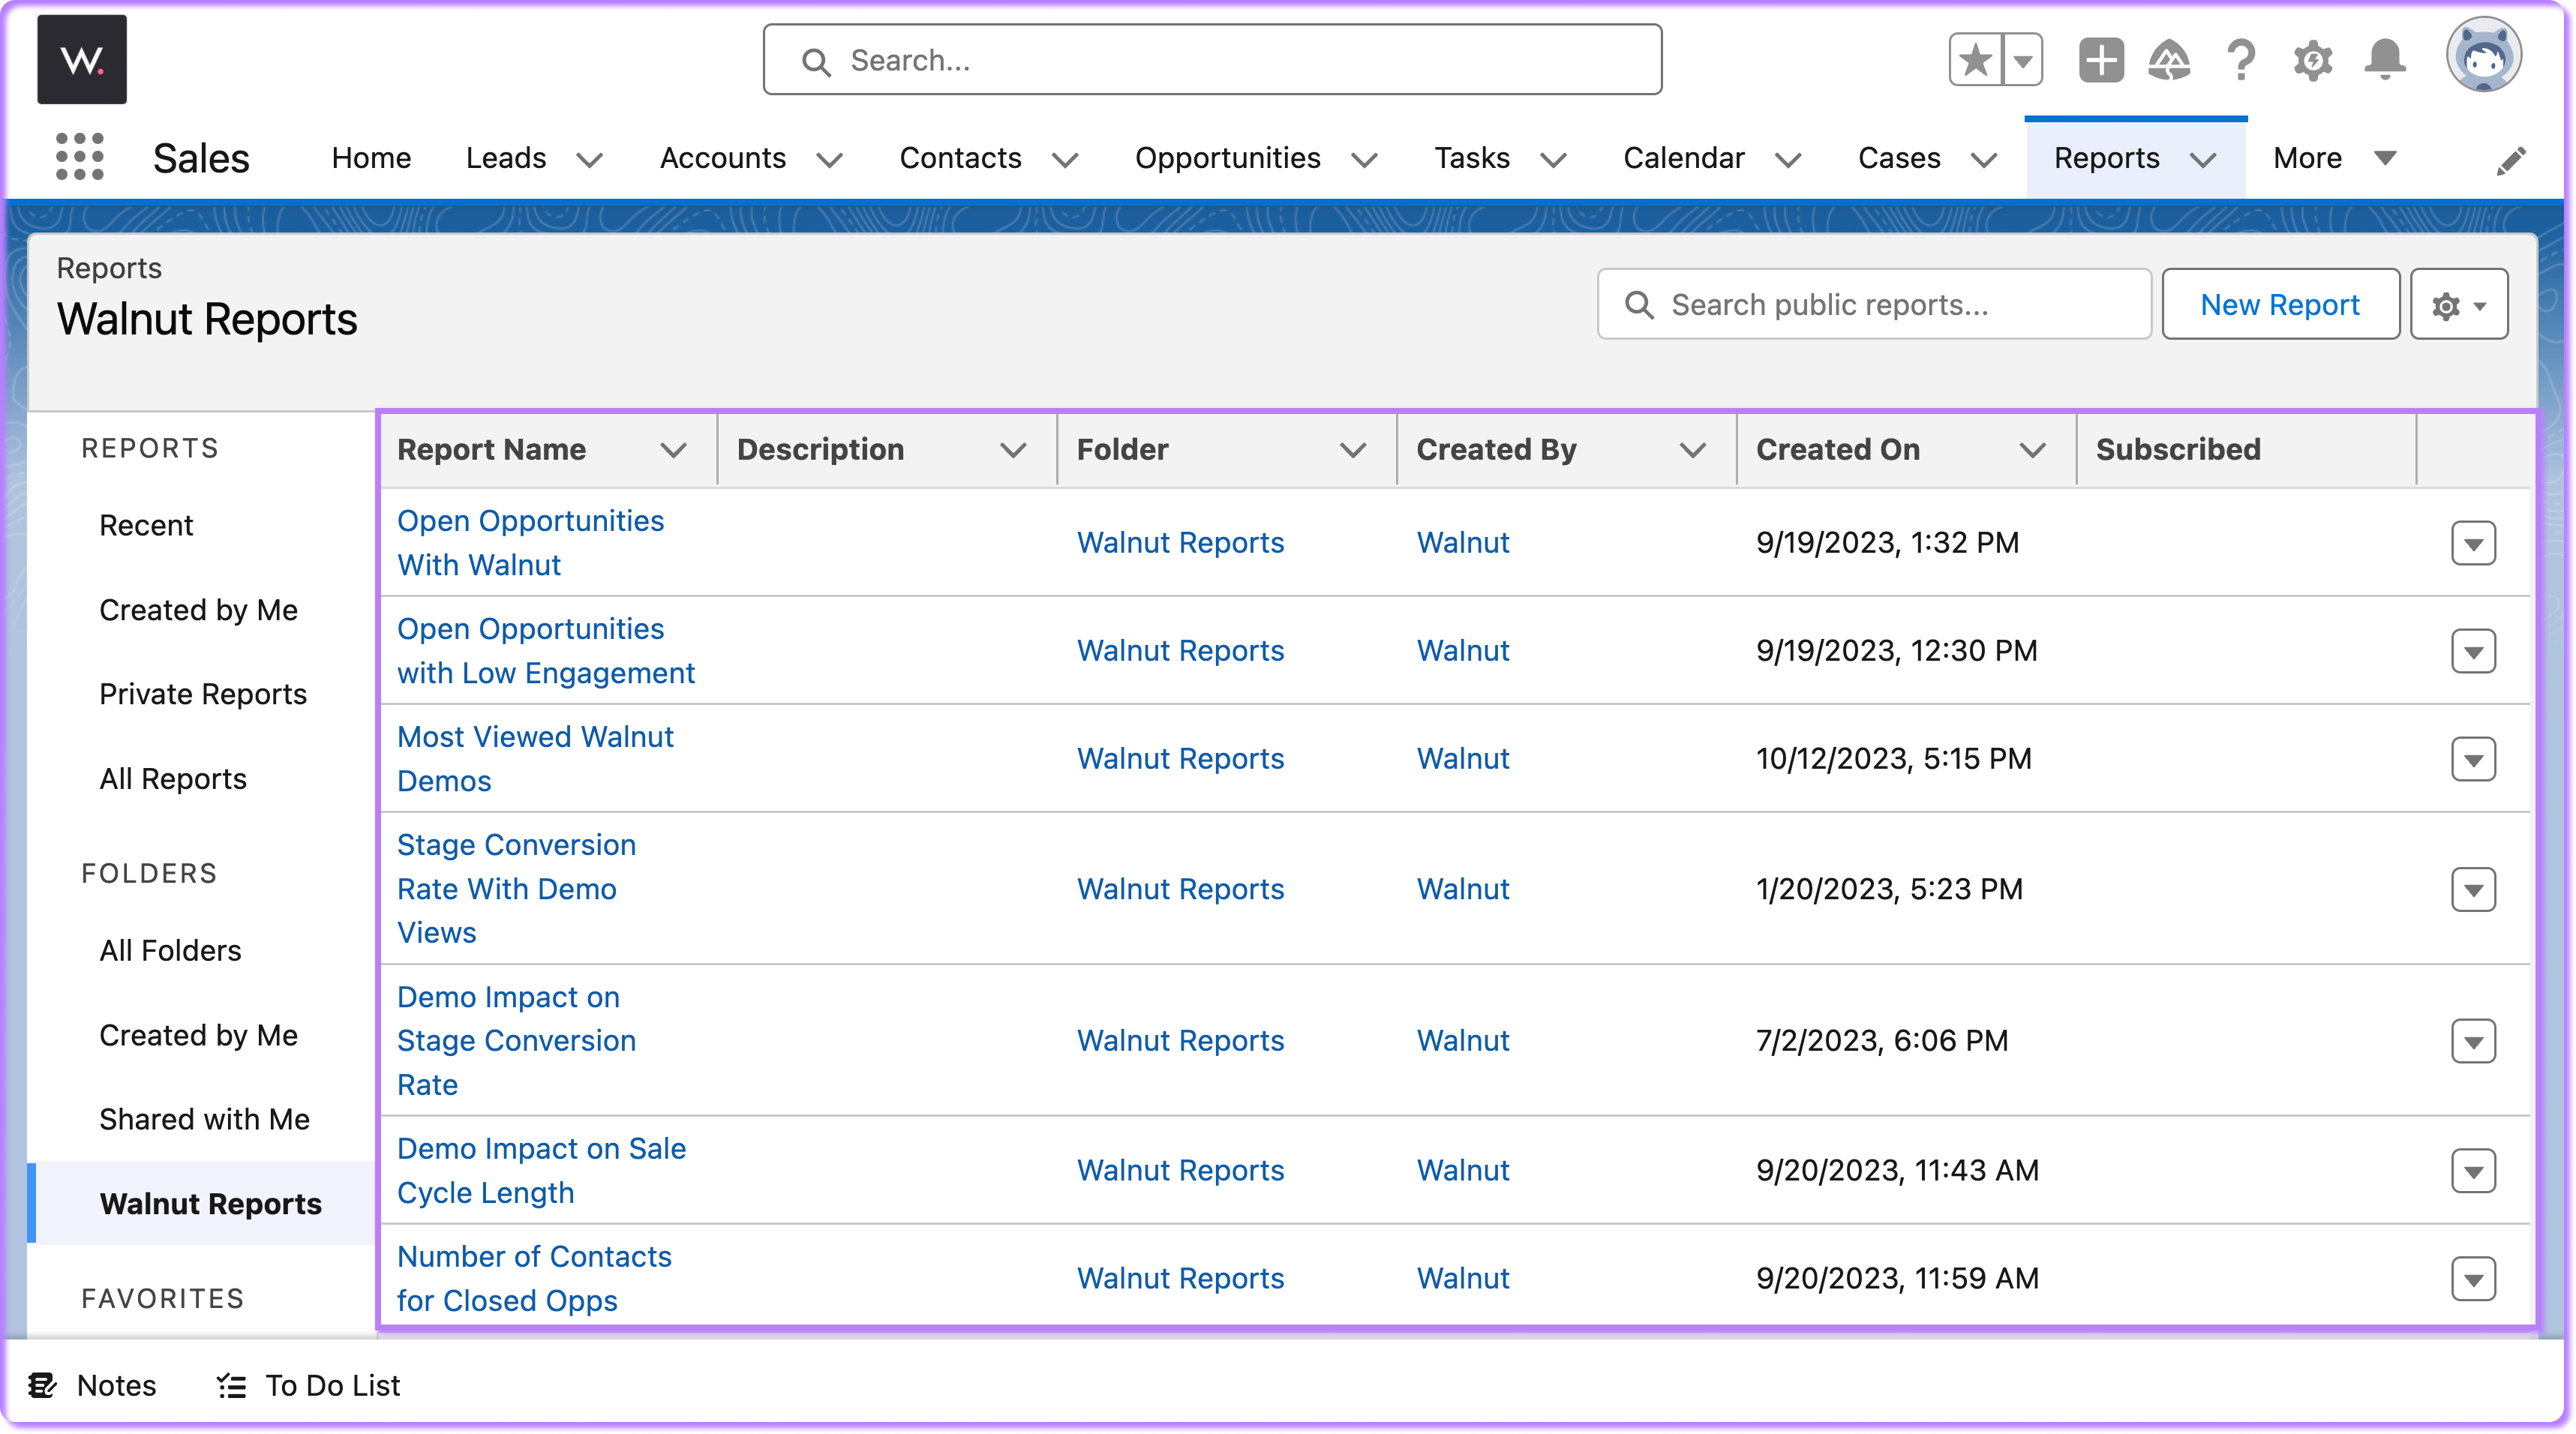Open the App Launcher dots grid
The height and width of the screenshot is (1434, 2576).
pos(79,157)
